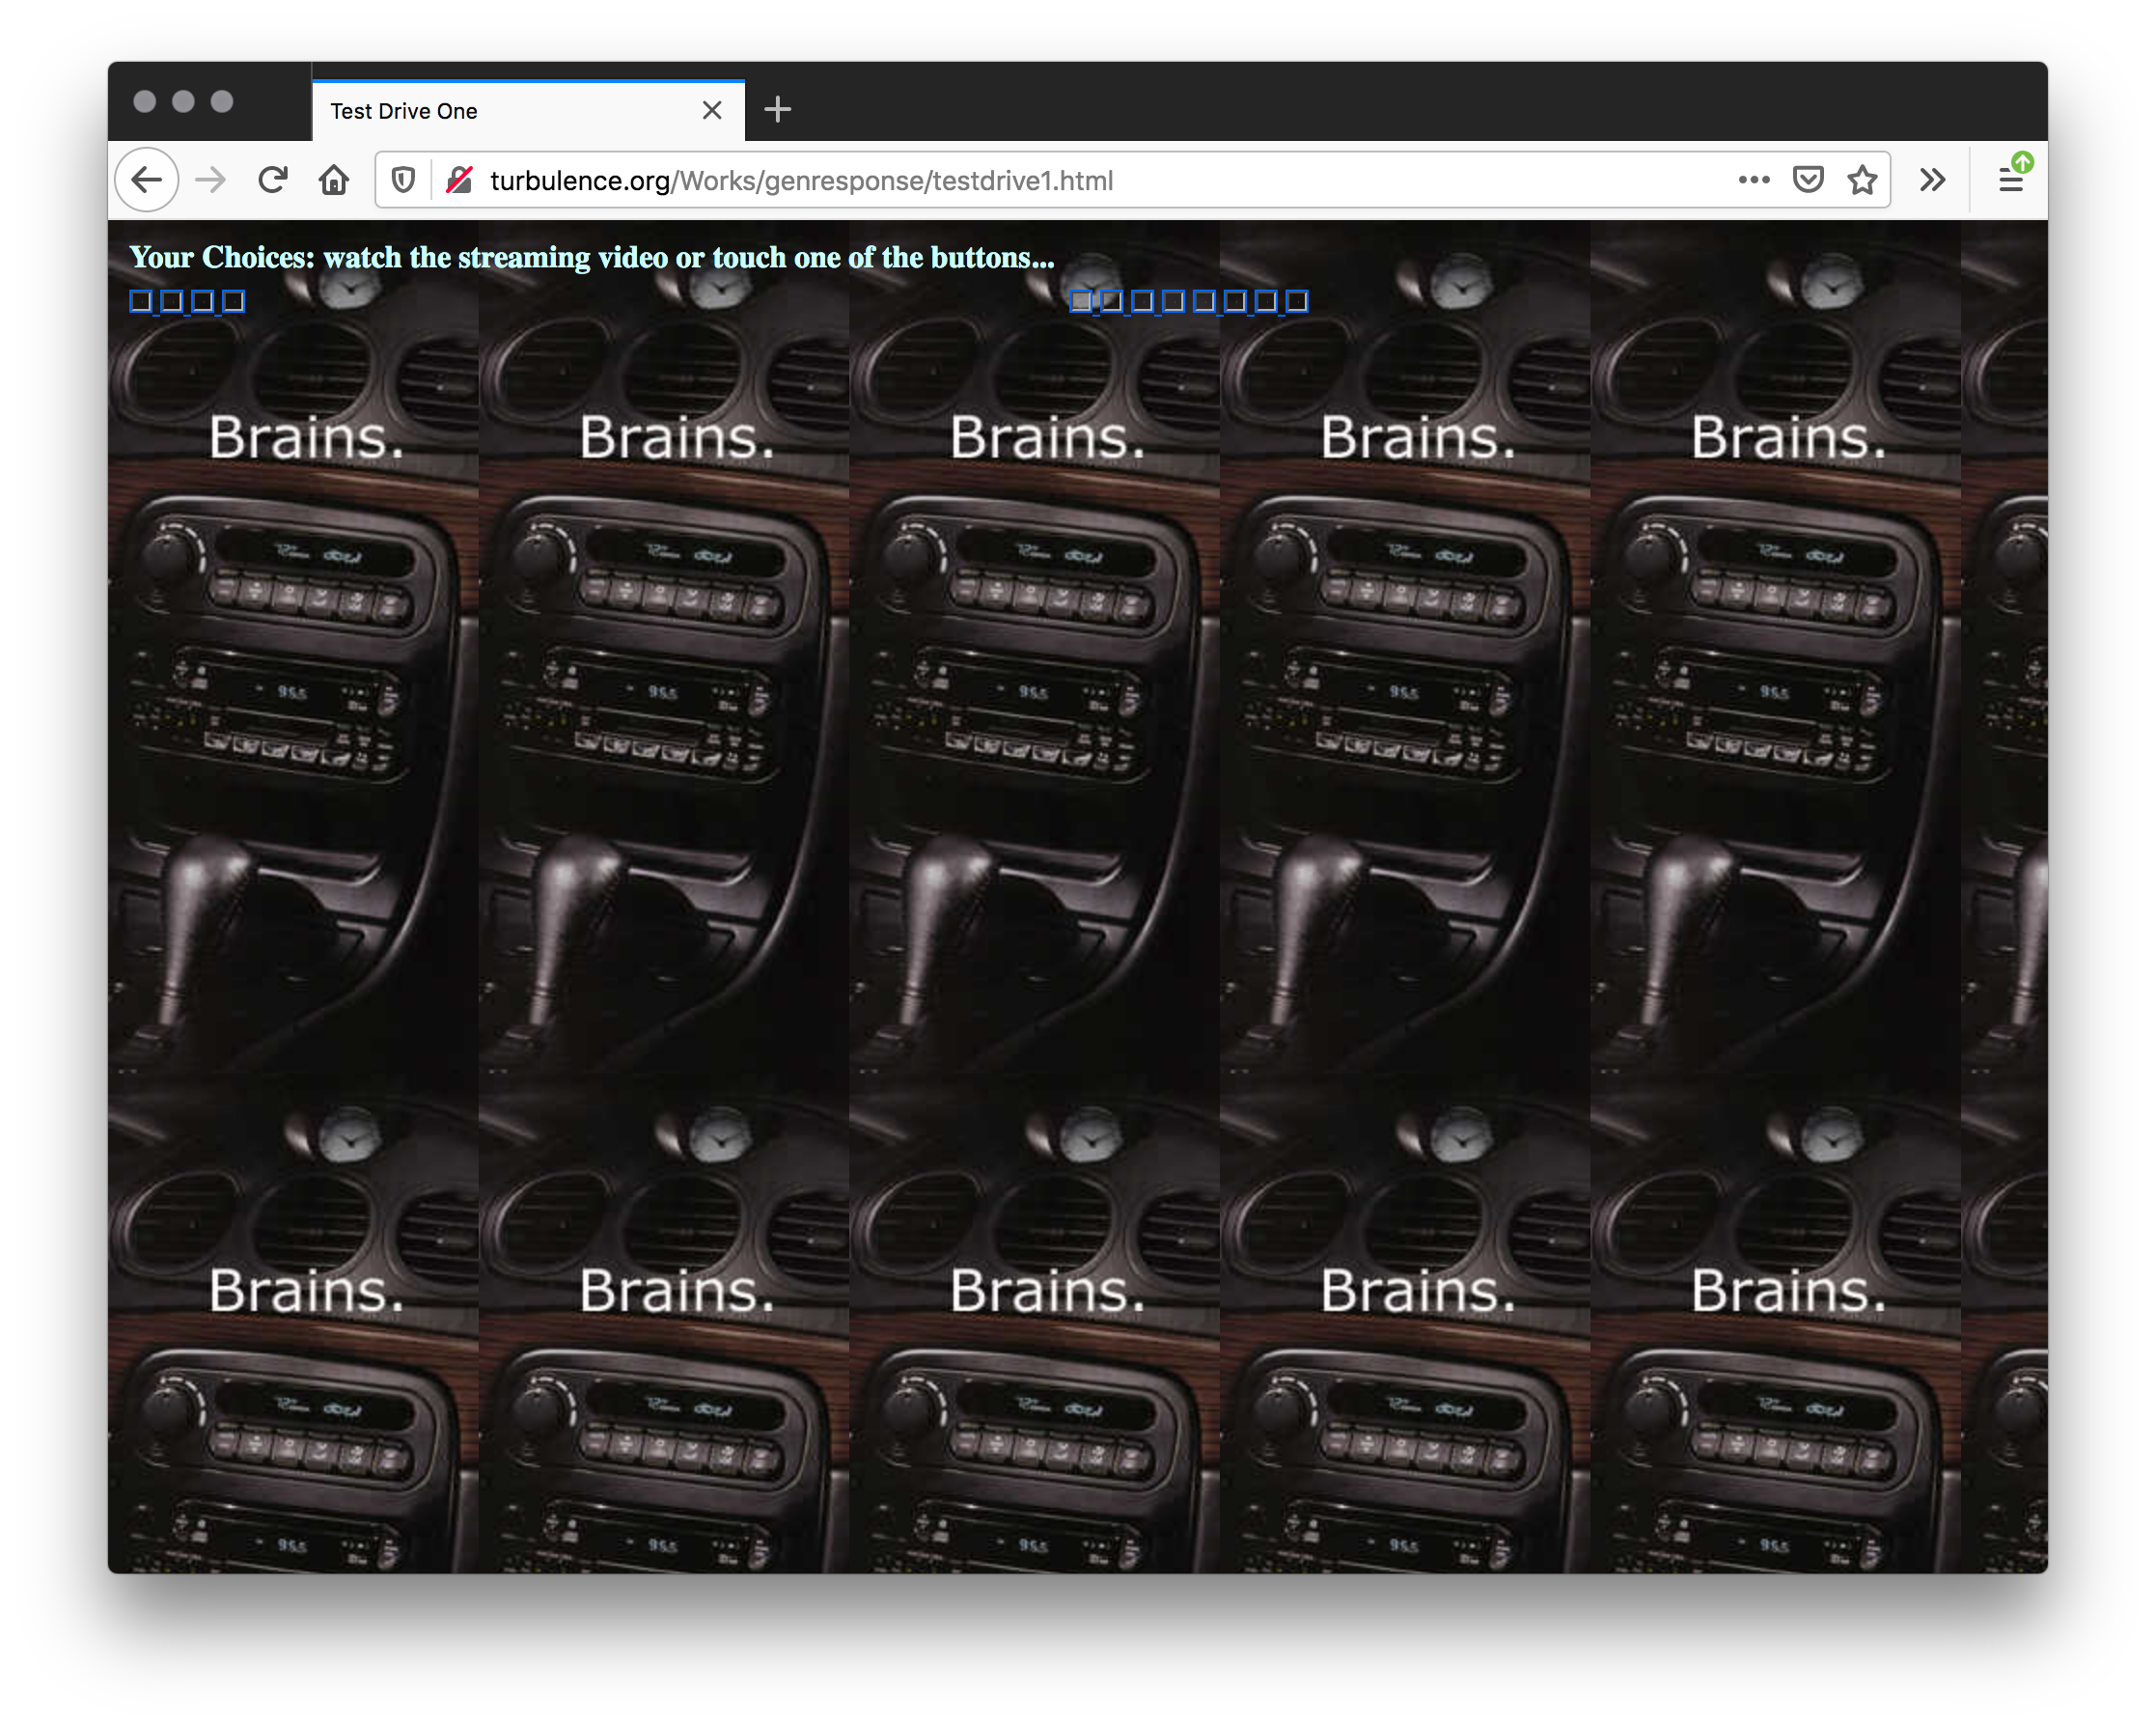
Task: Click the first box in the right group
Action: tap(1081, 301)
